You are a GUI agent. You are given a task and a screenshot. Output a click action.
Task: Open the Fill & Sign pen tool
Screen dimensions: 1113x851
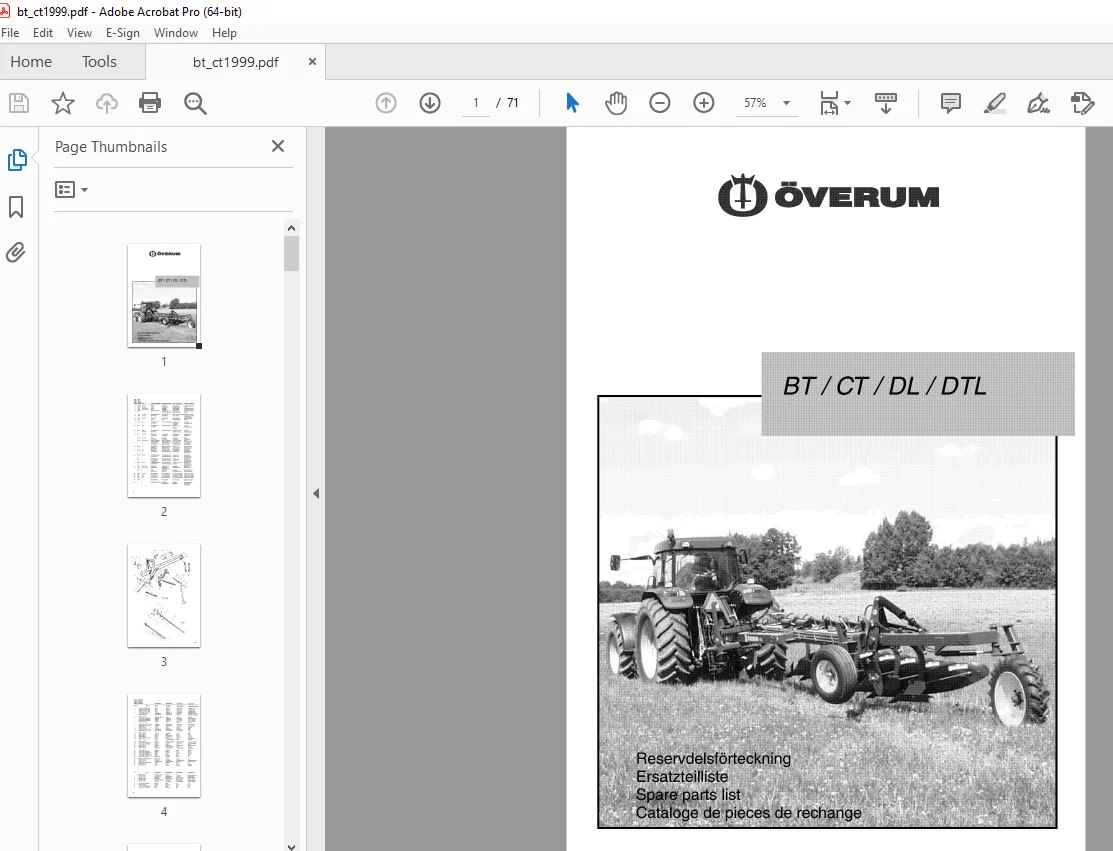click(x=1038, y=103)
